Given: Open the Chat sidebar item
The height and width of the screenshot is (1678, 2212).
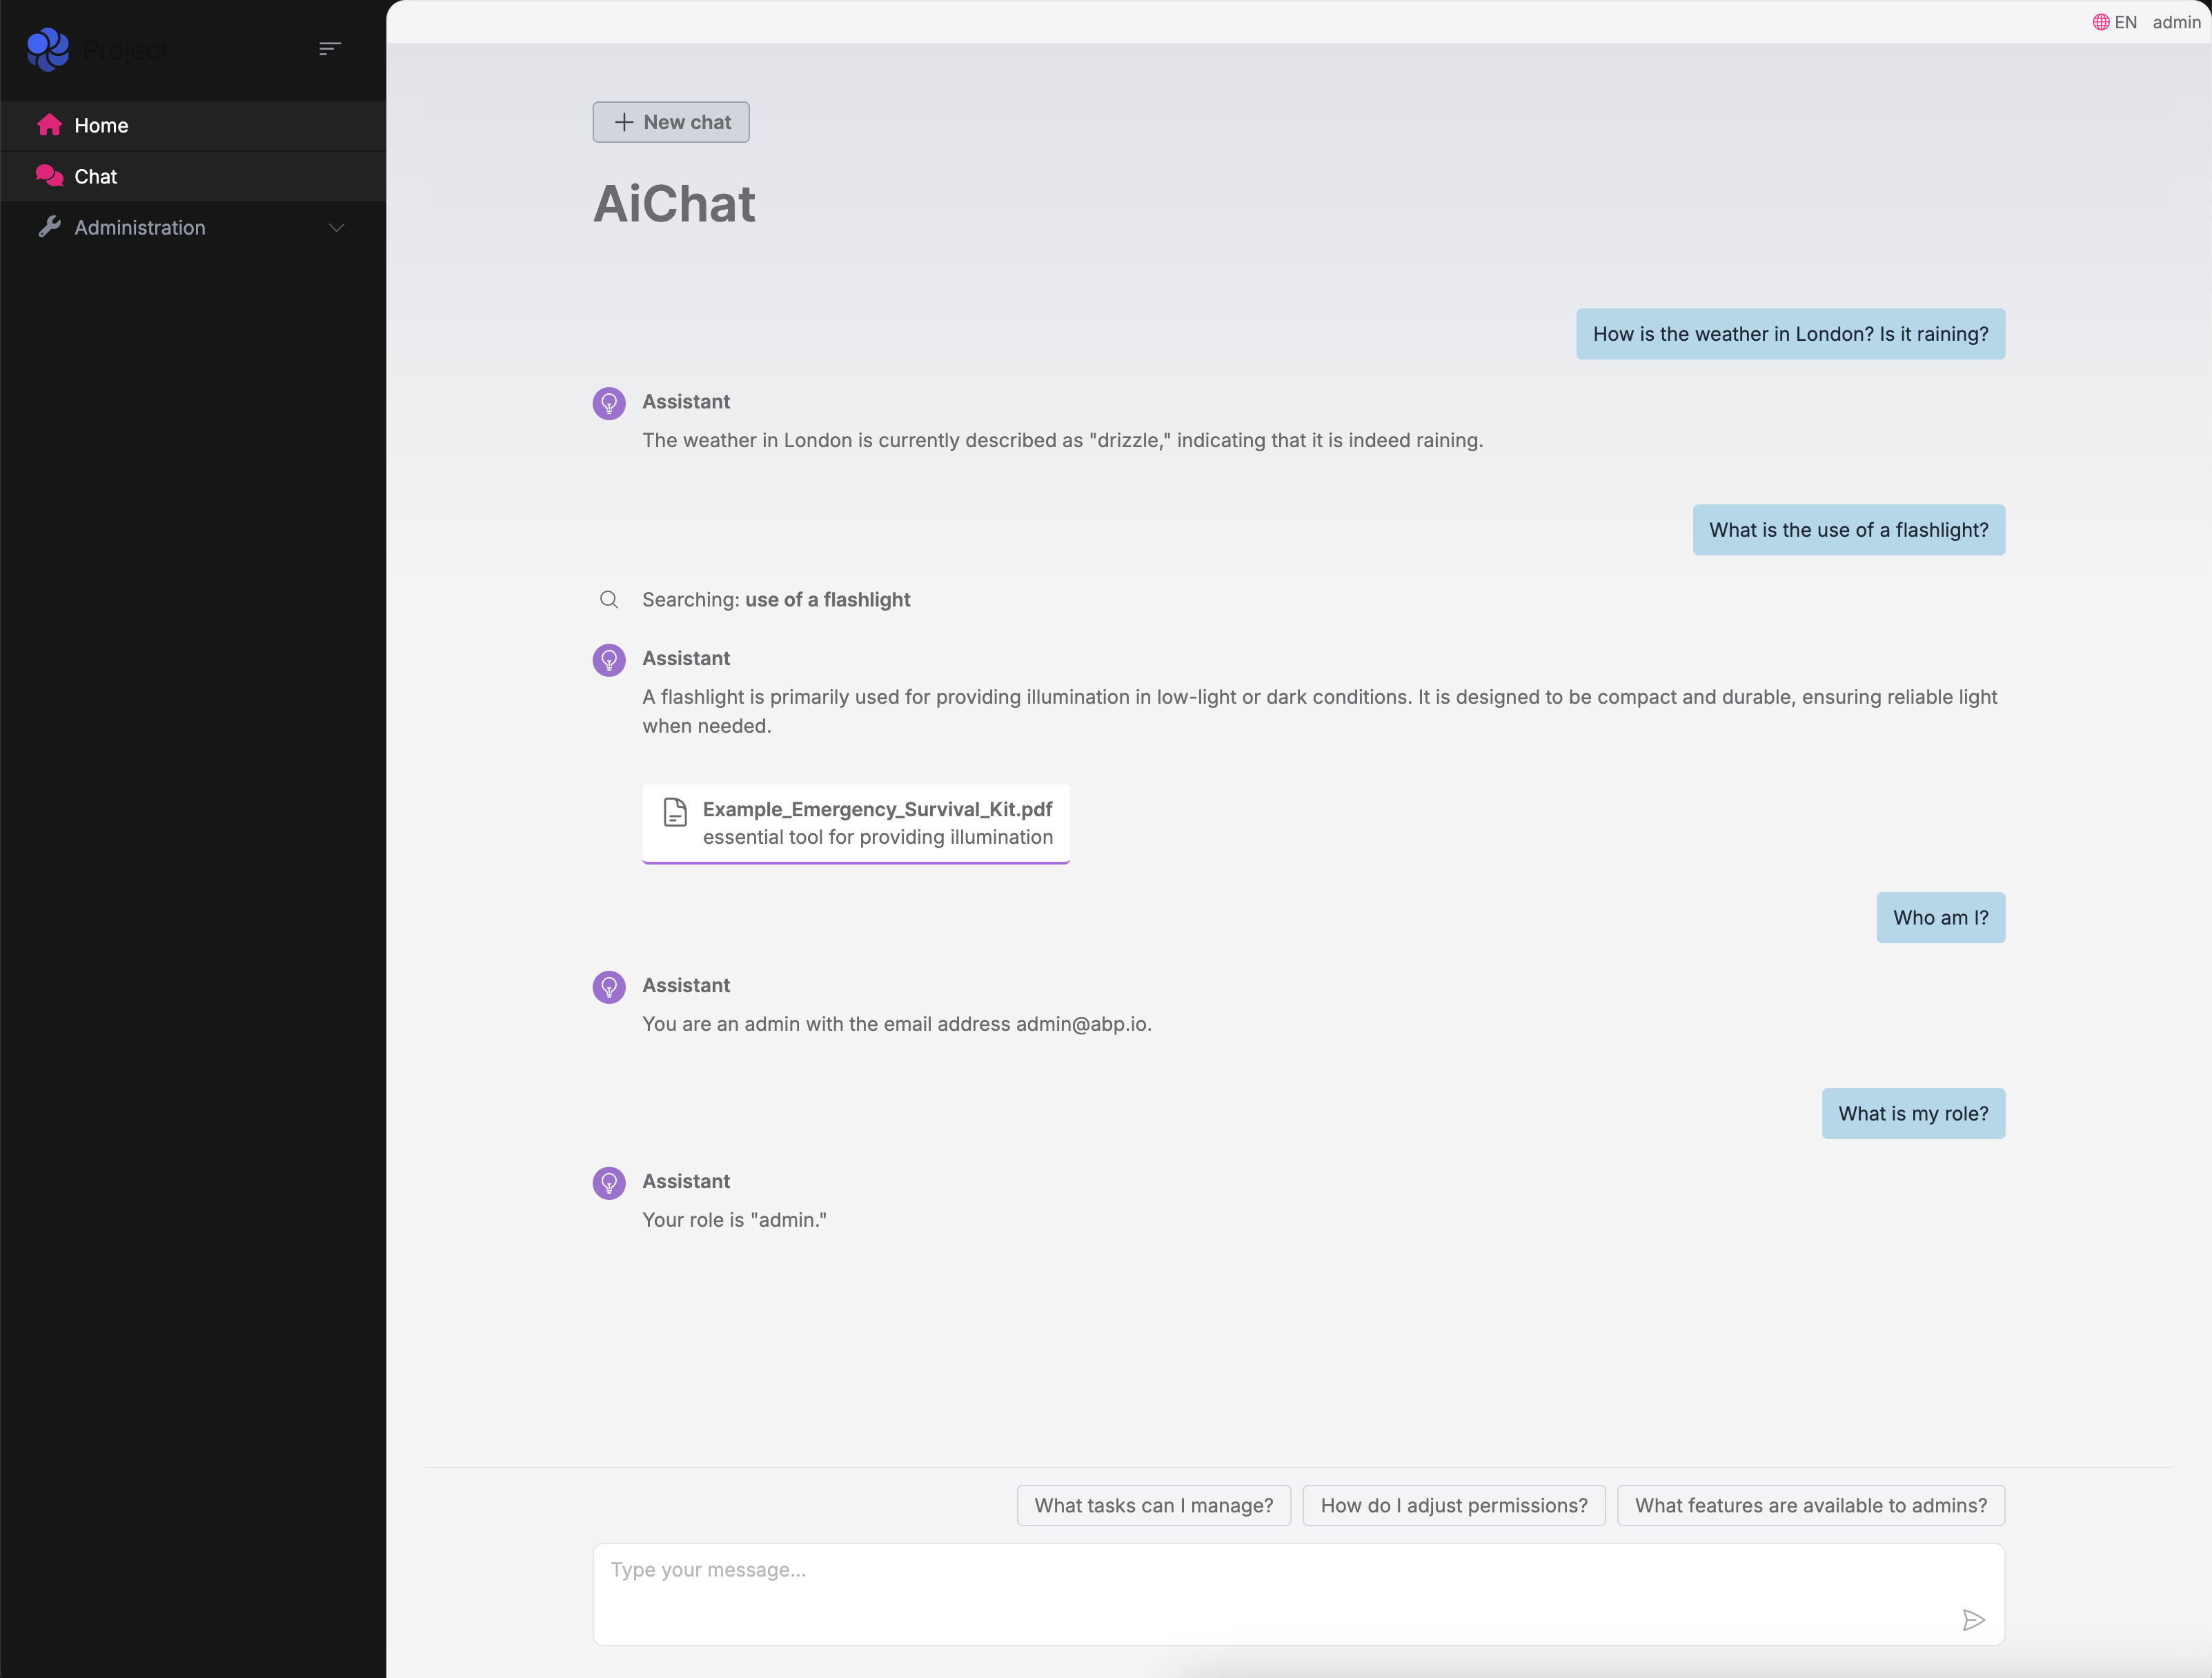Looking at the screenshot, I should [x=96, y=176].
